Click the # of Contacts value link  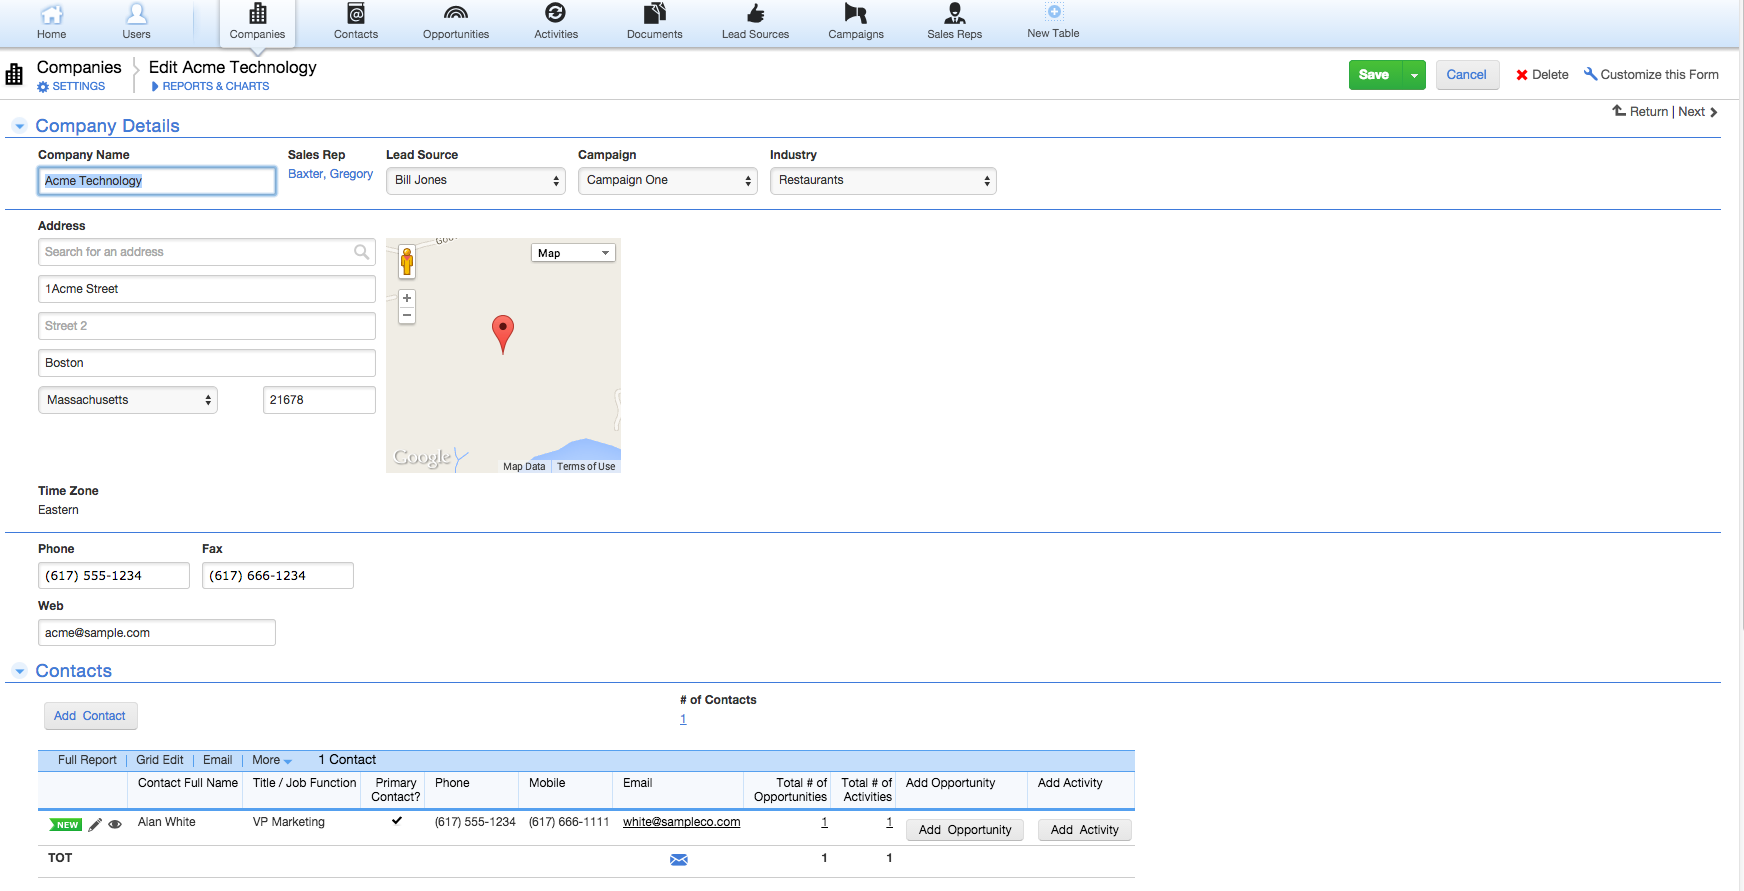click(683, 719)
